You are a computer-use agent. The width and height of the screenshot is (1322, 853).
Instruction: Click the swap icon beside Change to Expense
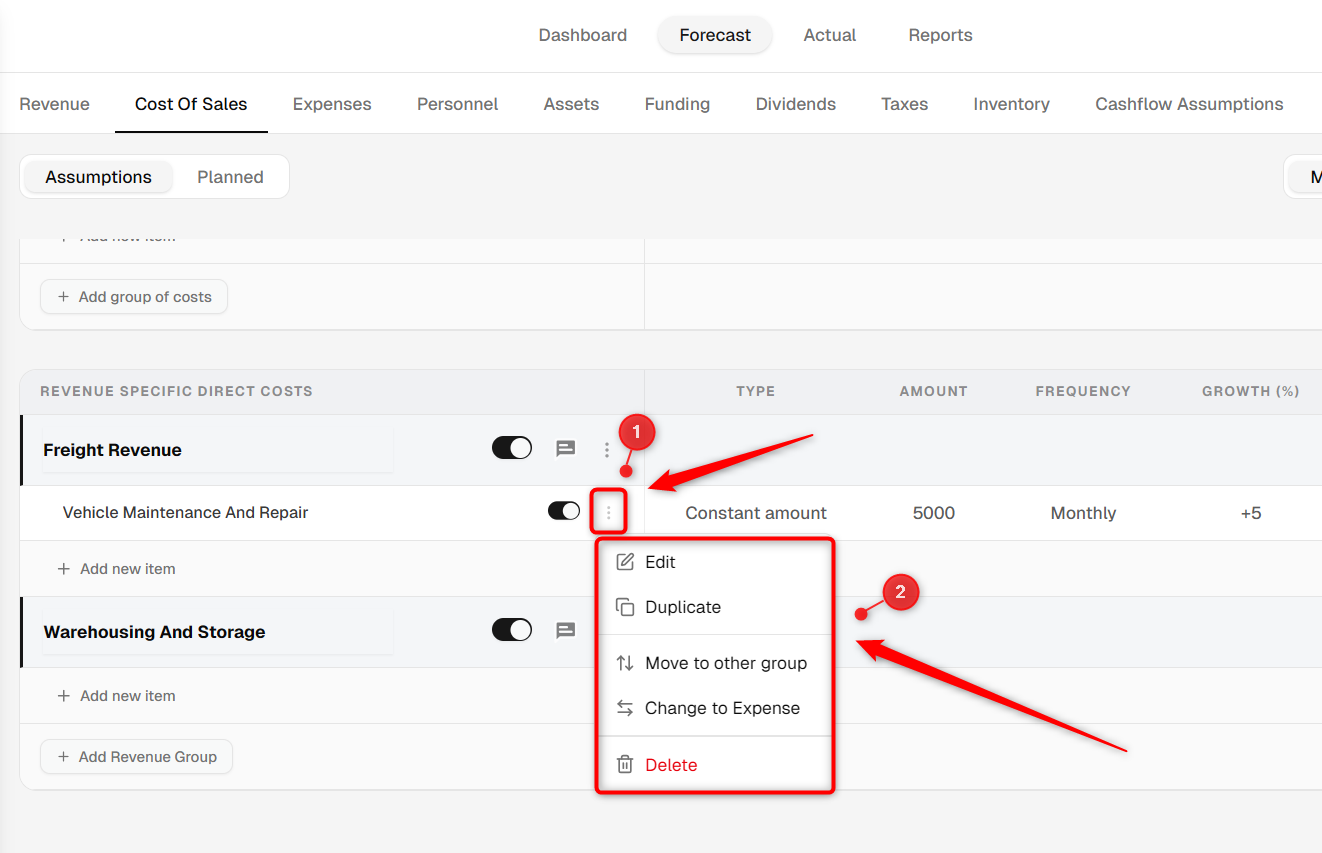point(625,708)
